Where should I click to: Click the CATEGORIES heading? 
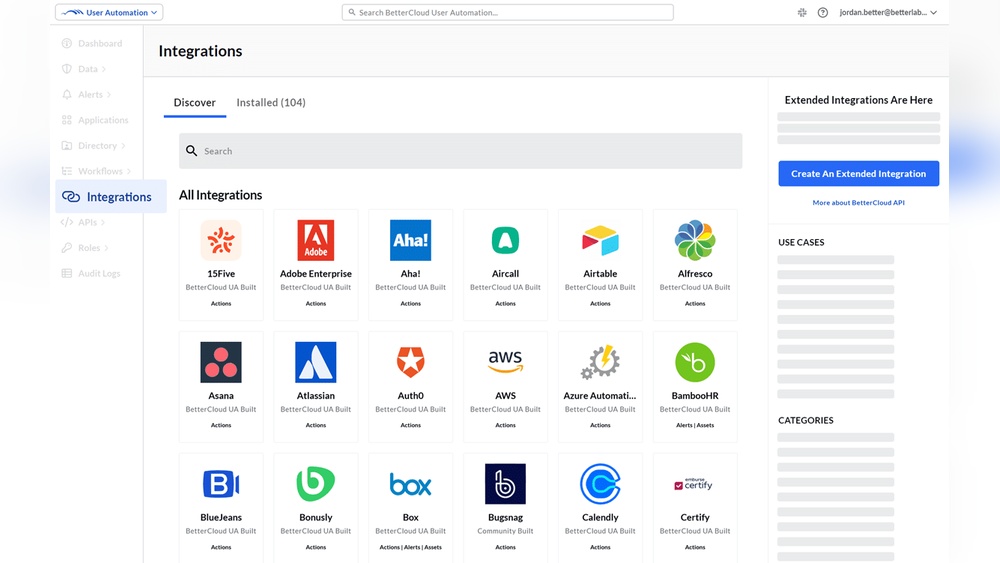click(805, 420)
